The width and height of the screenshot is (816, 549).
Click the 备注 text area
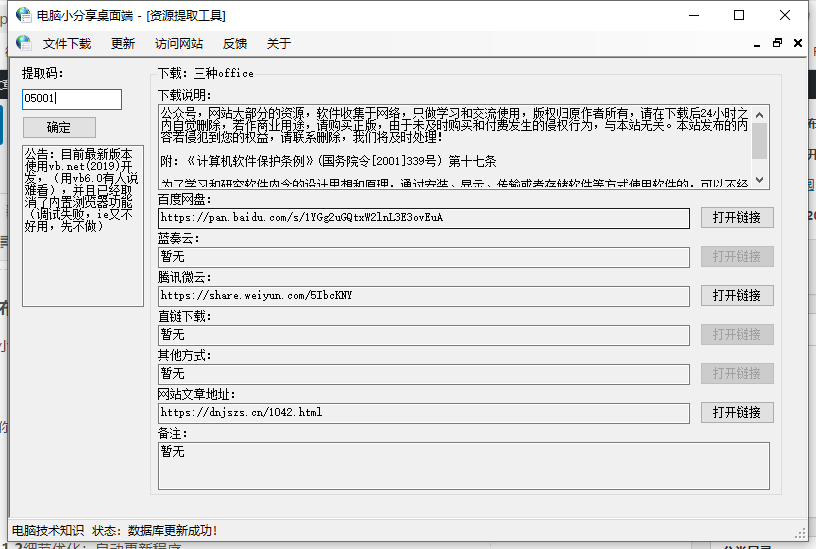(464, 466)
